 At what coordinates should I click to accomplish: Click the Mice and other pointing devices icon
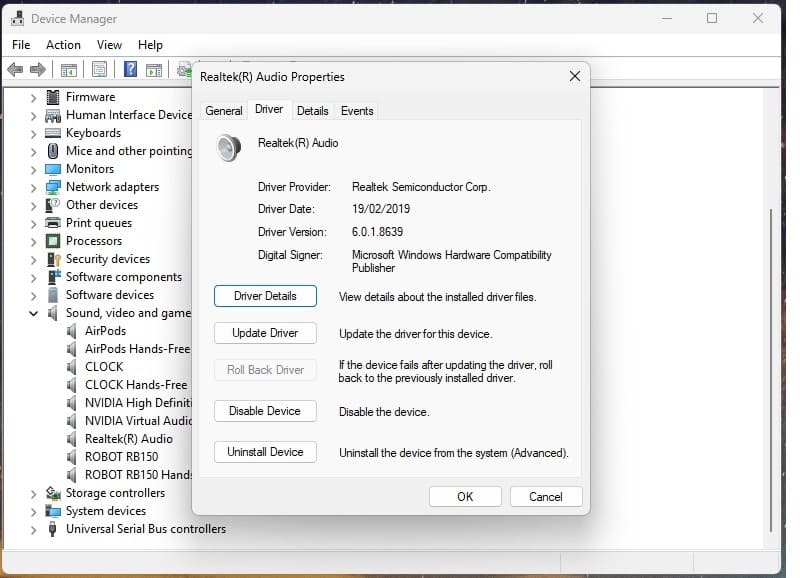(x=53, y=150)
